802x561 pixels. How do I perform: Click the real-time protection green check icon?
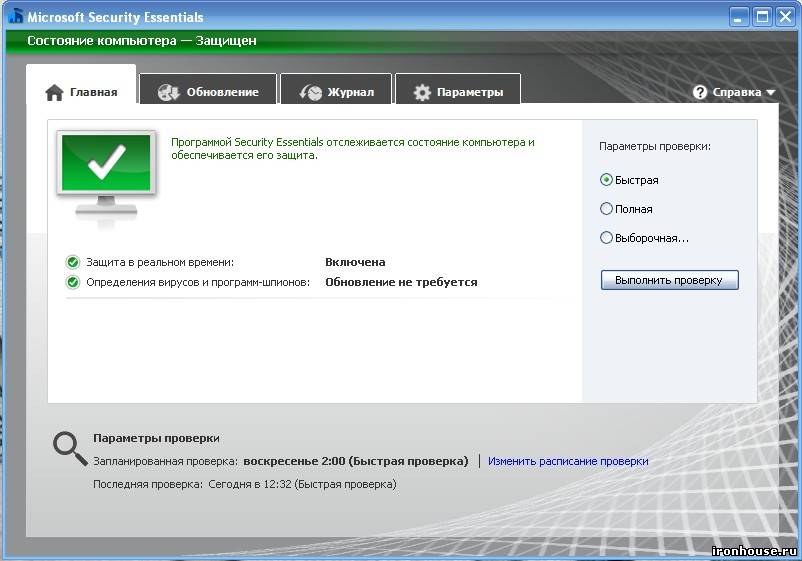(73, 262)
